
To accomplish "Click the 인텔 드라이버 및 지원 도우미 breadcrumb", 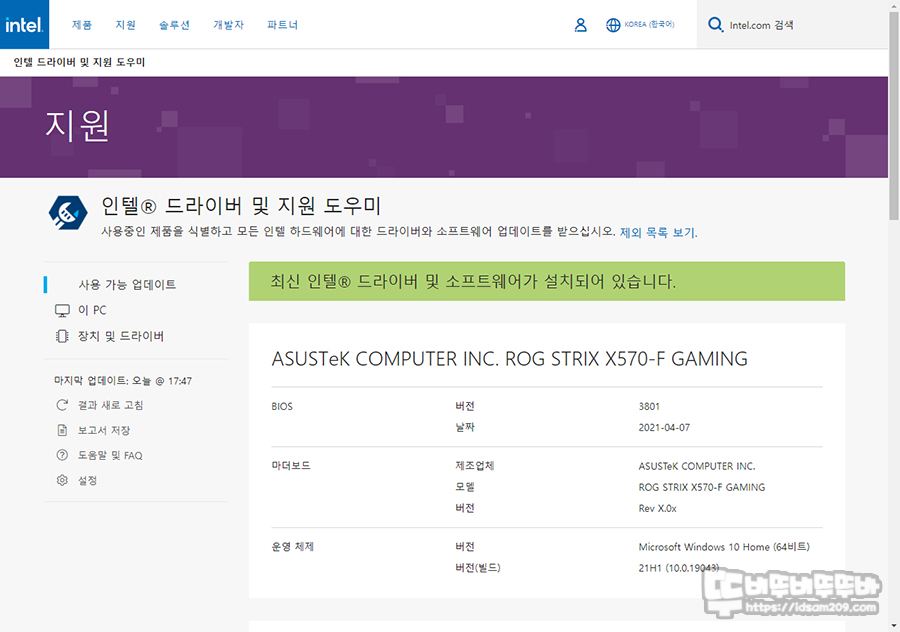I will pyautogui.click(x=79, y=62).
